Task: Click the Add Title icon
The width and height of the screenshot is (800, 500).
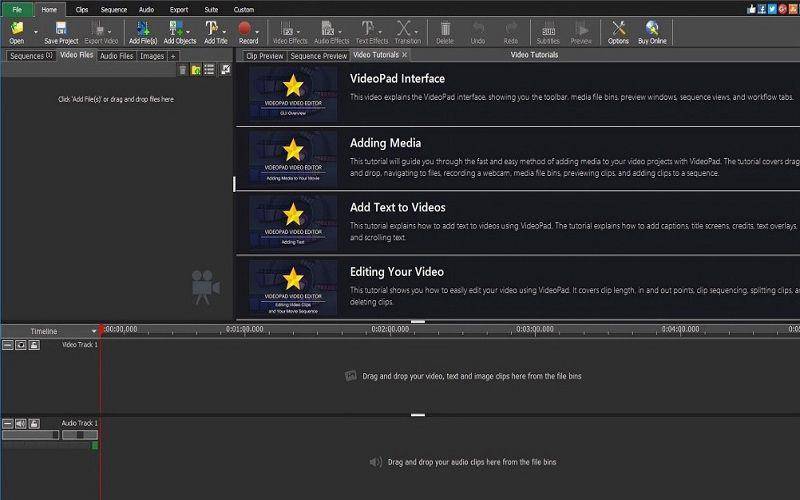Action: point(211,28)
